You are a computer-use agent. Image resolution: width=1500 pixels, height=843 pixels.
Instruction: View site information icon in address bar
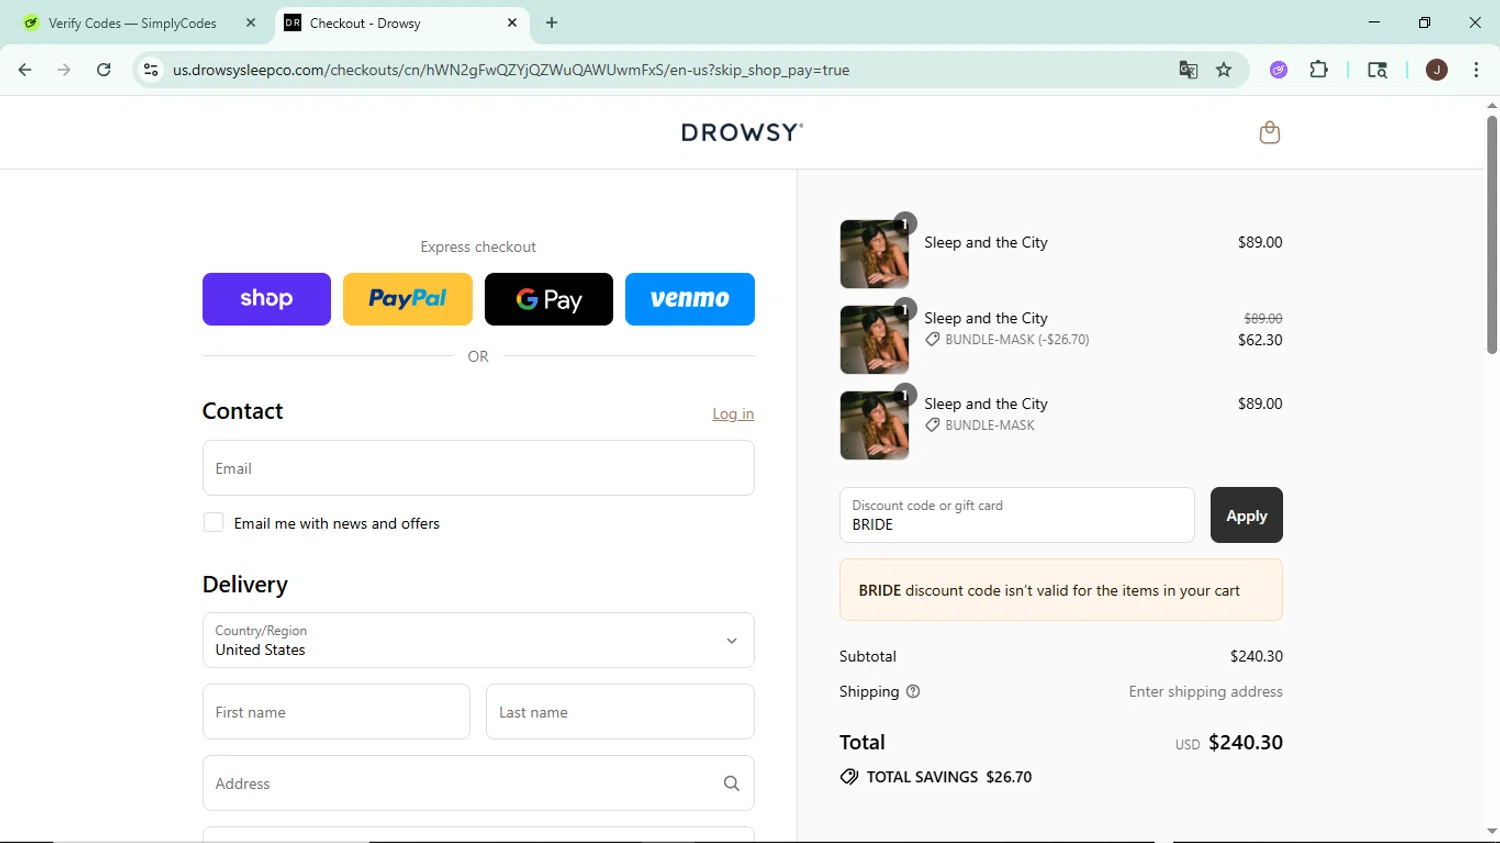151,70
